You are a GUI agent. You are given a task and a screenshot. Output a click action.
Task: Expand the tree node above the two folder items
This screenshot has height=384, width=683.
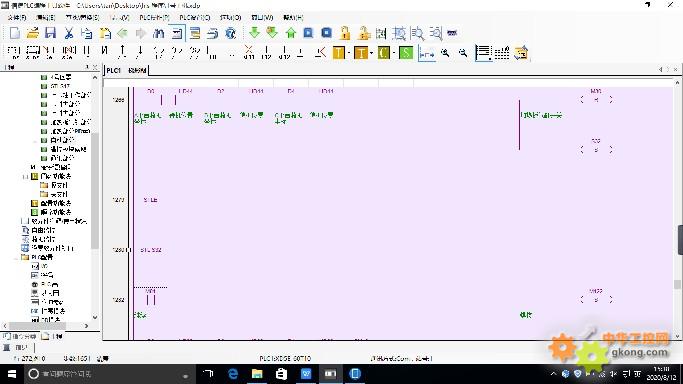click(25, 176)
